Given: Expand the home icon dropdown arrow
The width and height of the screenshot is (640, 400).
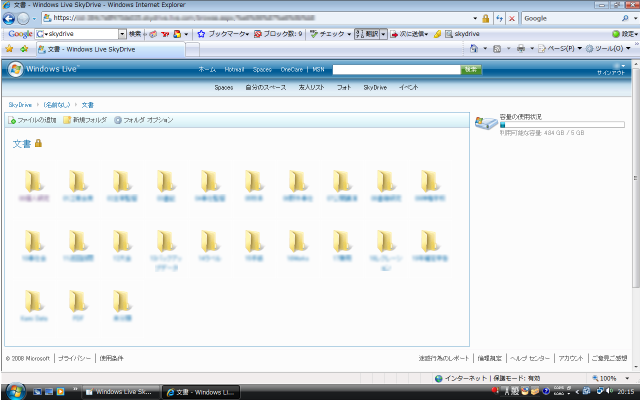Looking at the screenshot, I should [485, 49].
